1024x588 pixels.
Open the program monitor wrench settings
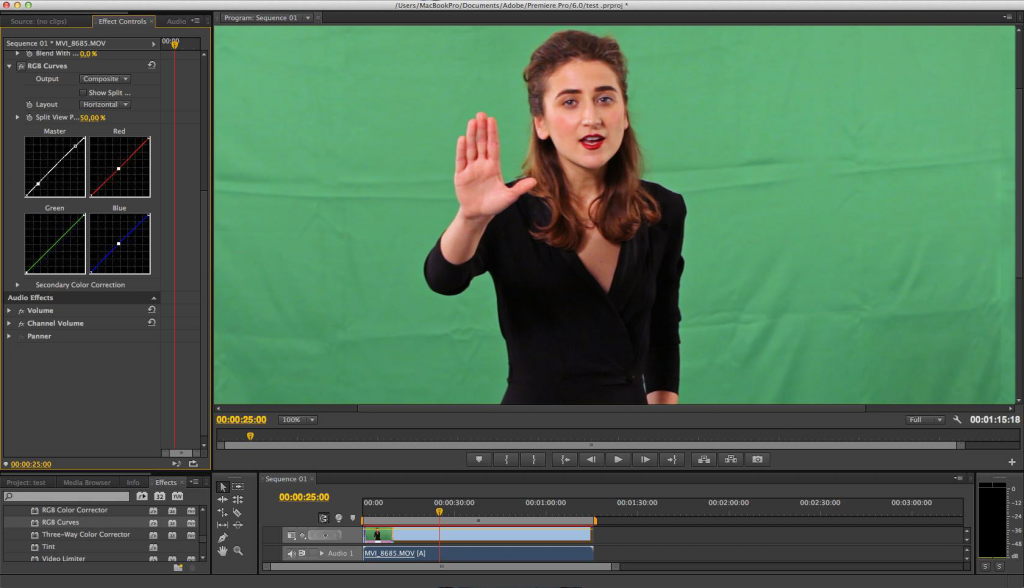(x=957, y=420)
